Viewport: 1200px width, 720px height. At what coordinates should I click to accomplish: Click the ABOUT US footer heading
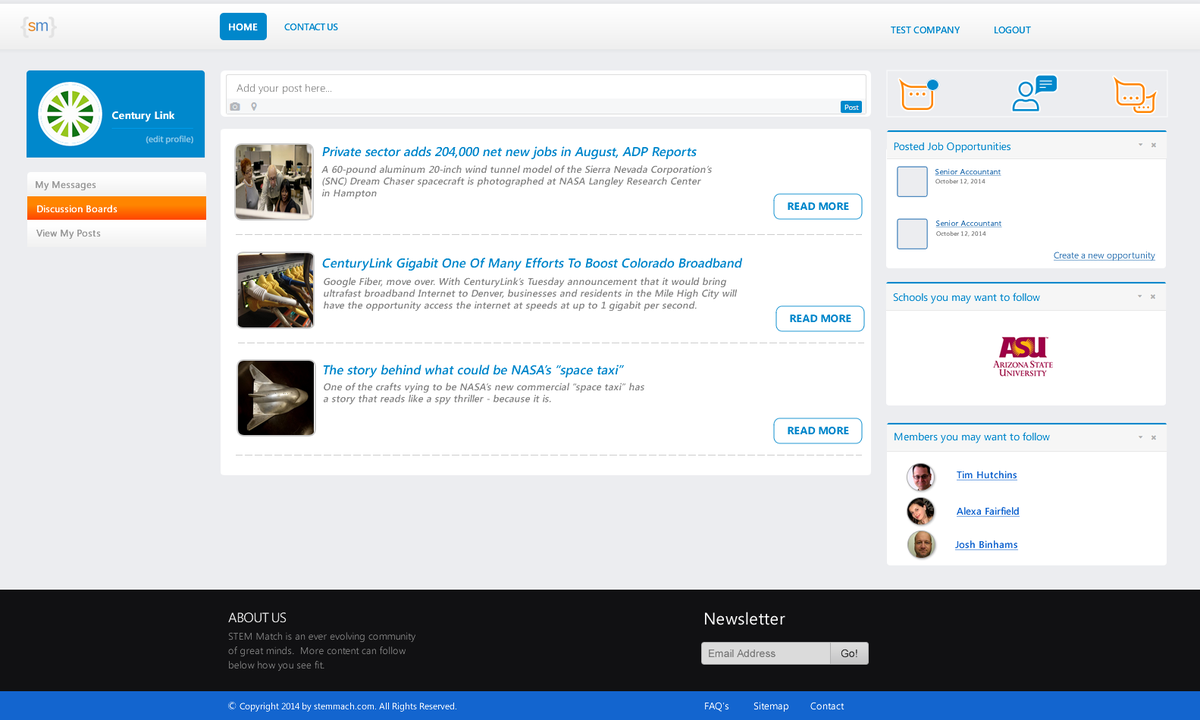pyautogui.click(x=257, y=618)
